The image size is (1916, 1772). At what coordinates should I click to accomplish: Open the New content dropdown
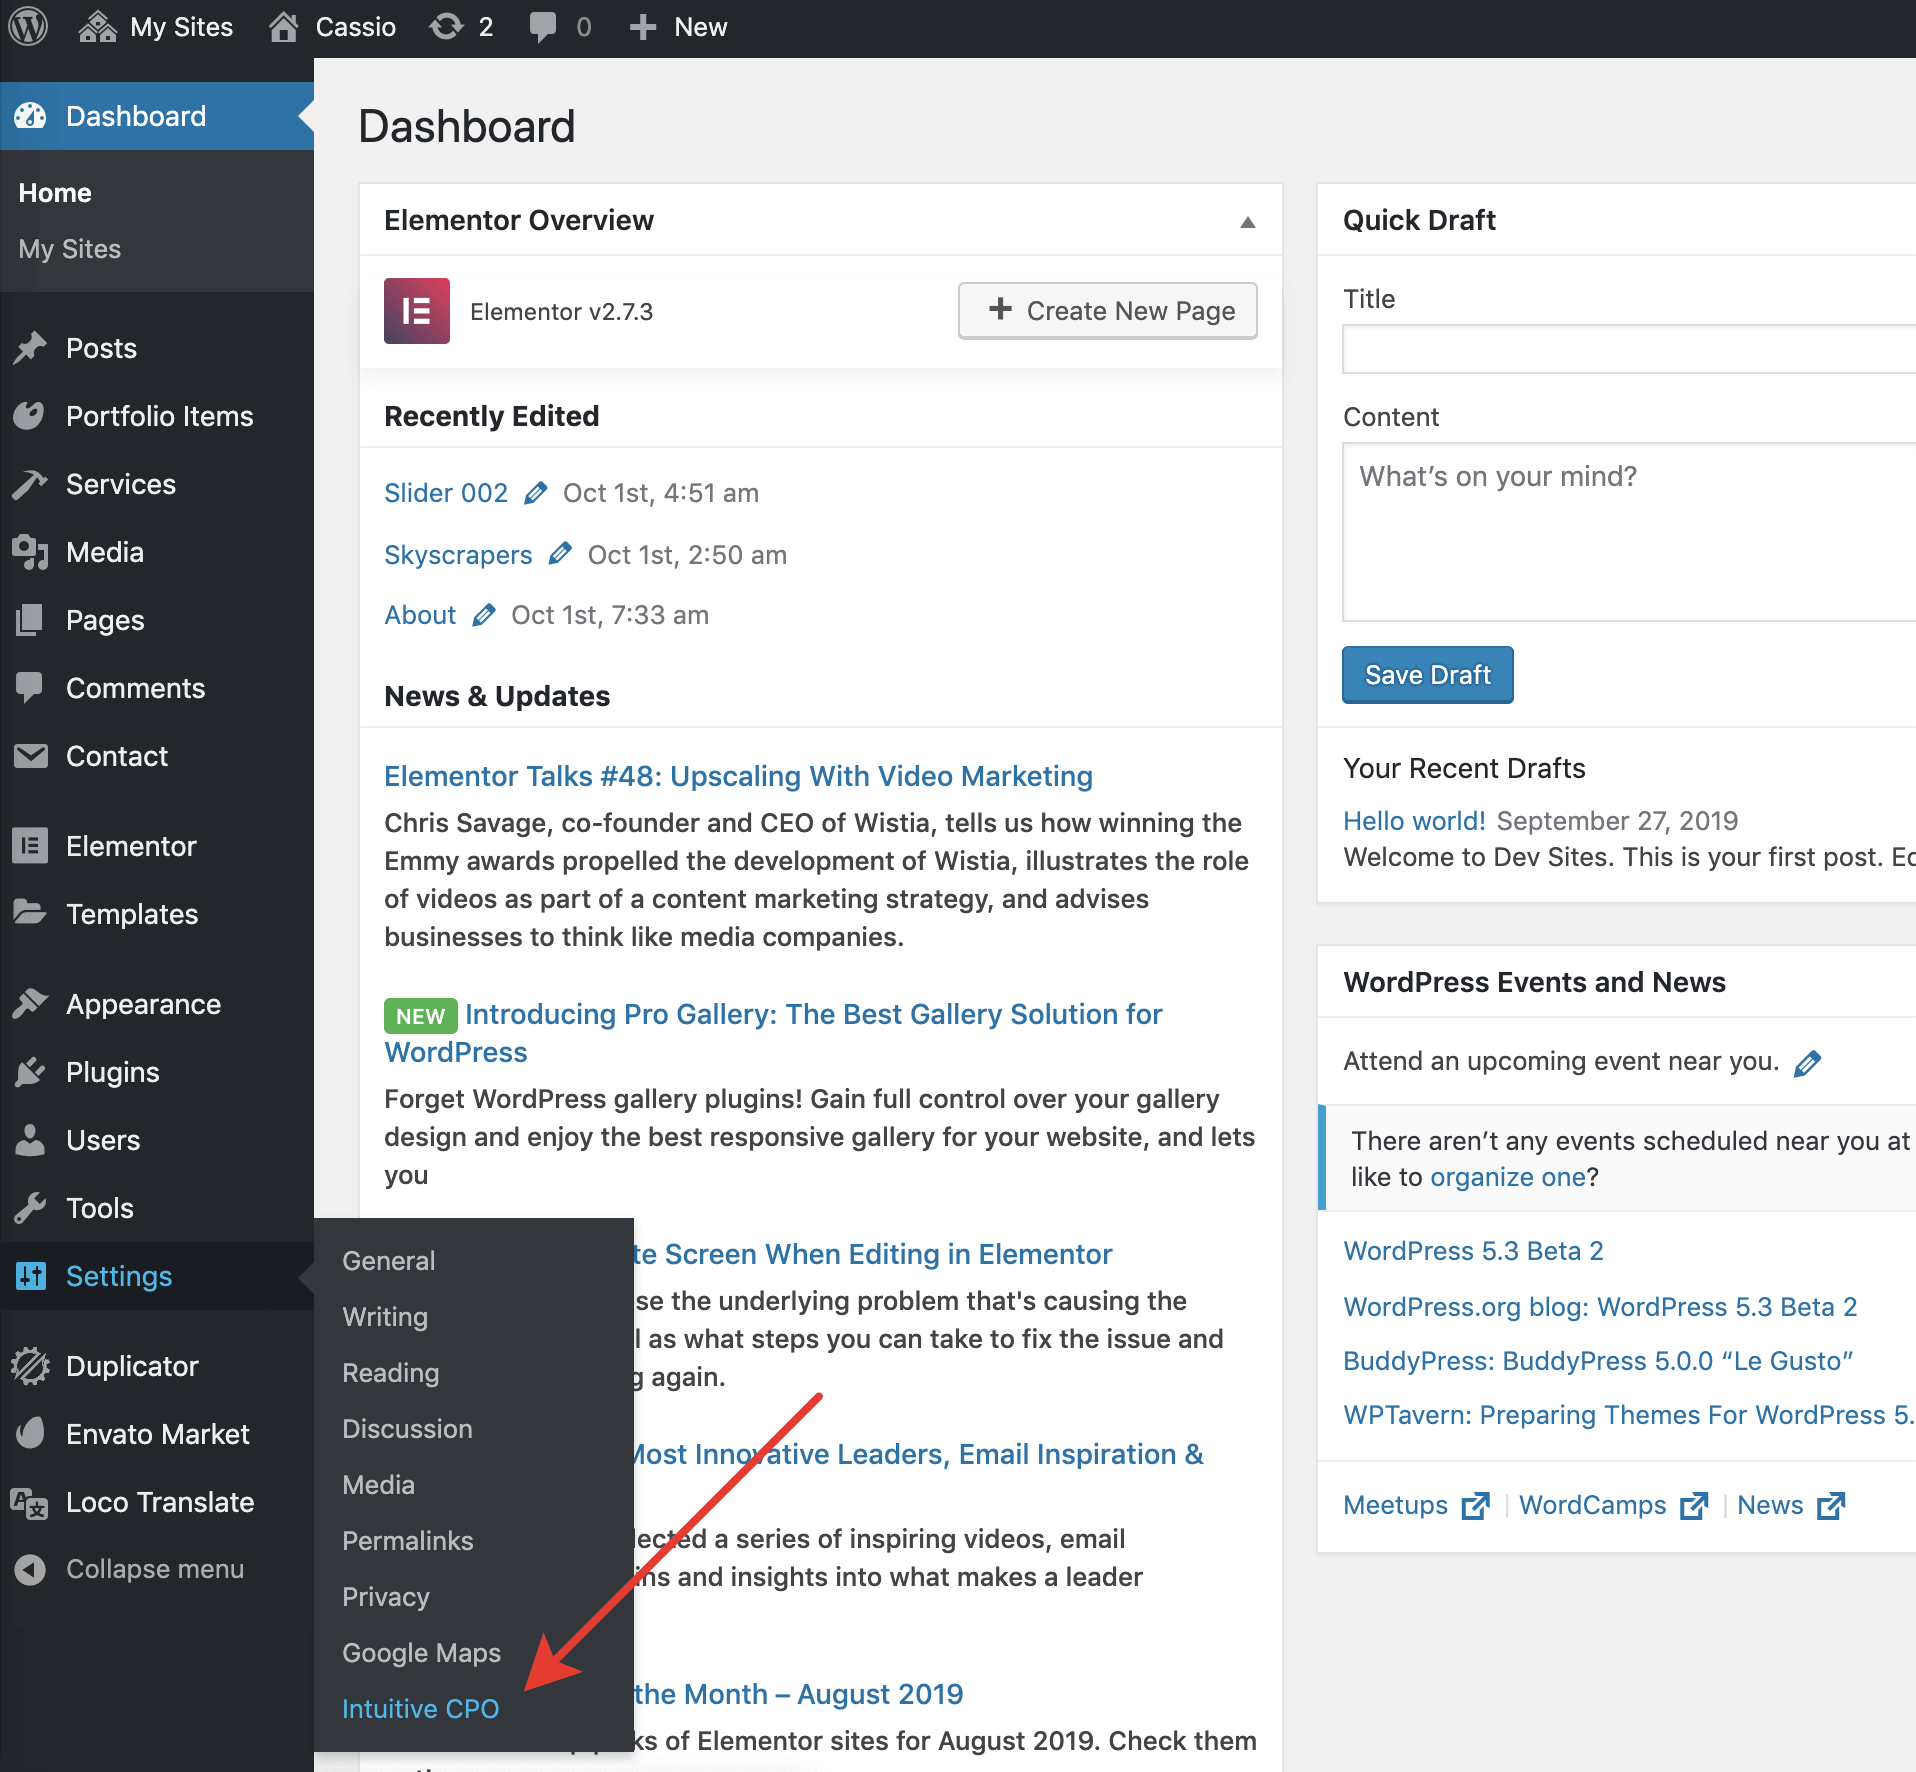point(679,27)
